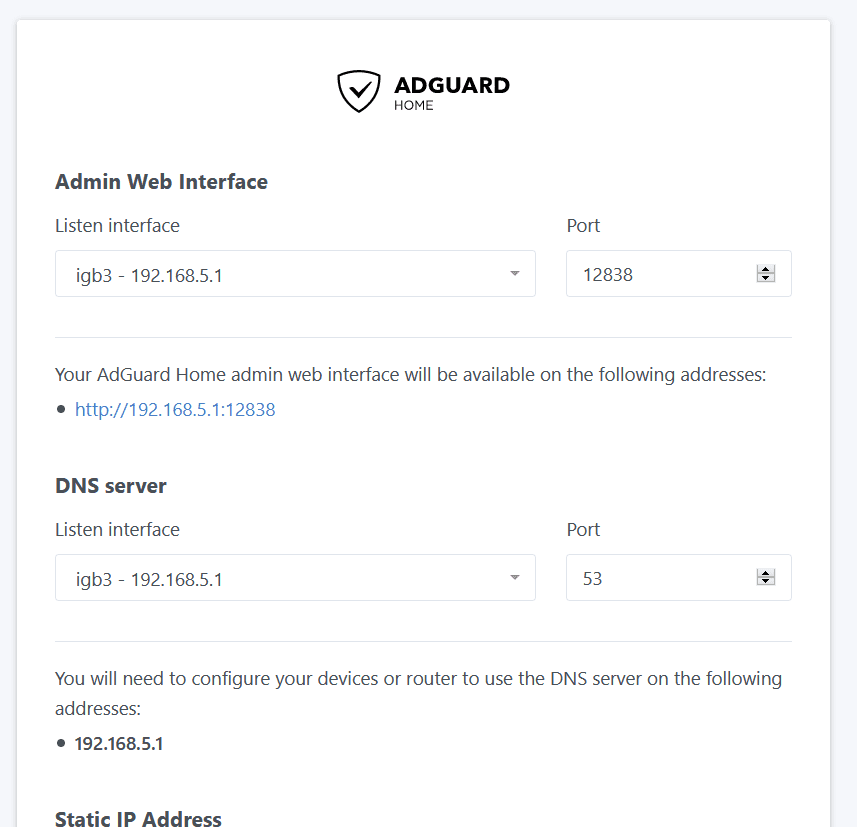
Task: Click the Static IP Address heading
Action: (138, 818)
